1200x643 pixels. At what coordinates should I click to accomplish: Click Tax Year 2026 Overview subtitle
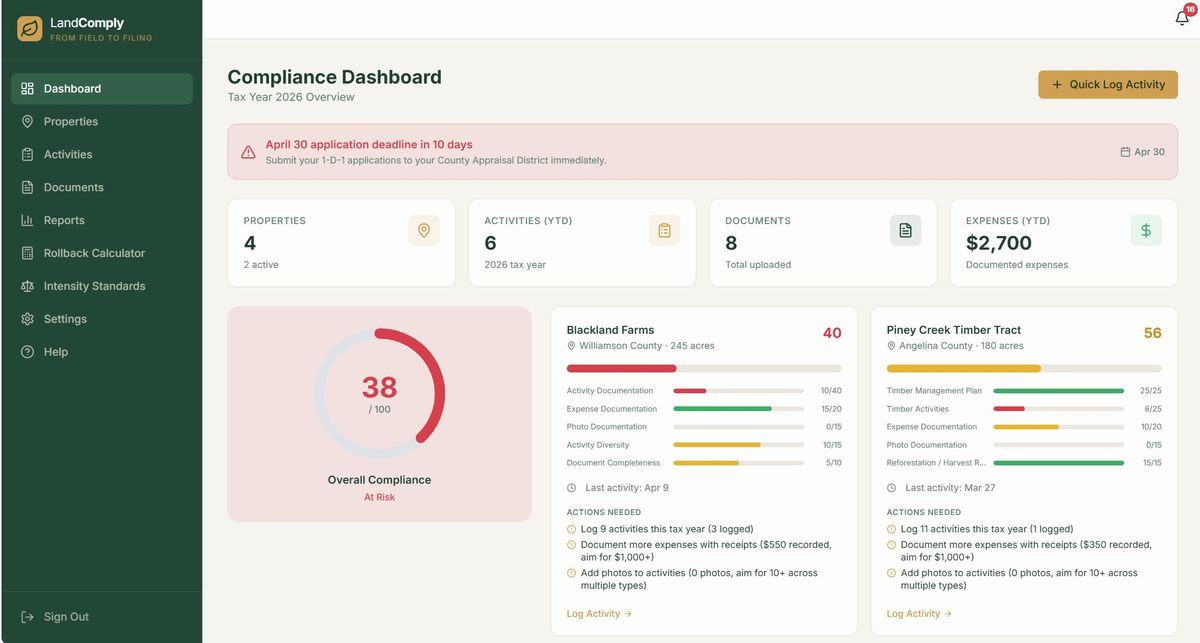coord(291,97)
